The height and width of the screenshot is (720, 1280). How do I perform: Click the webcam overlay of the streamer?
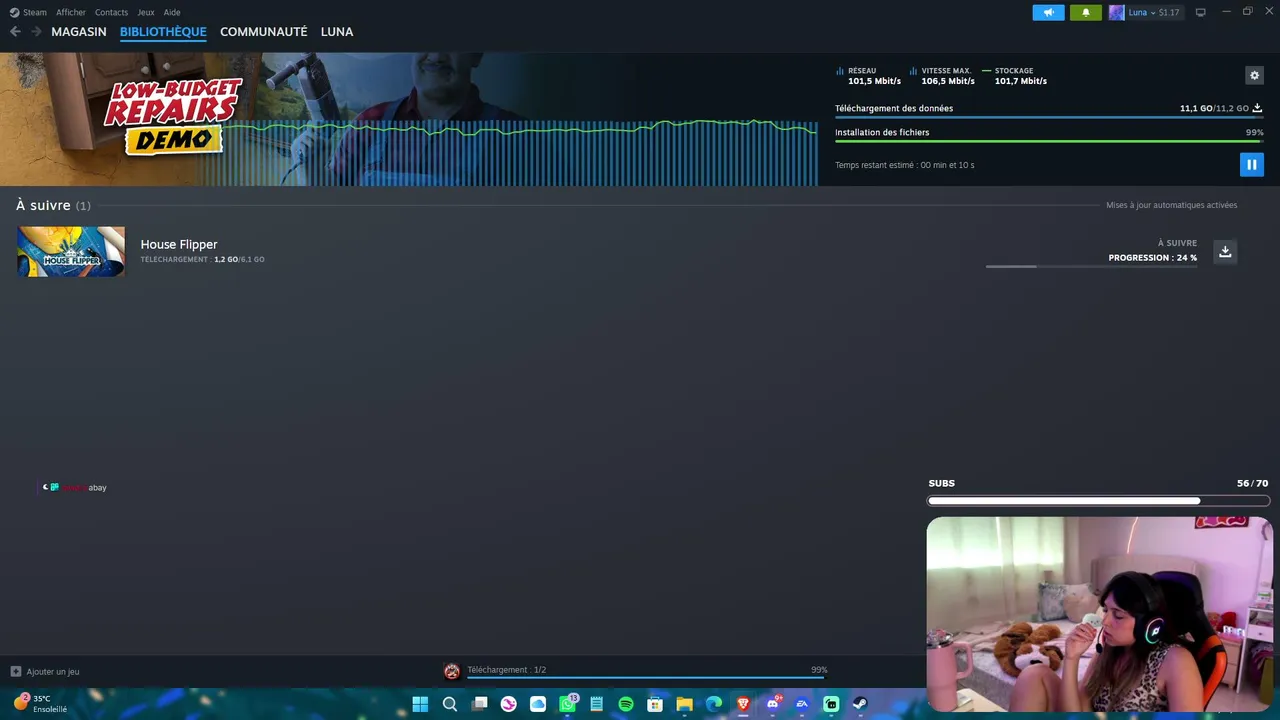point(1100,614)
